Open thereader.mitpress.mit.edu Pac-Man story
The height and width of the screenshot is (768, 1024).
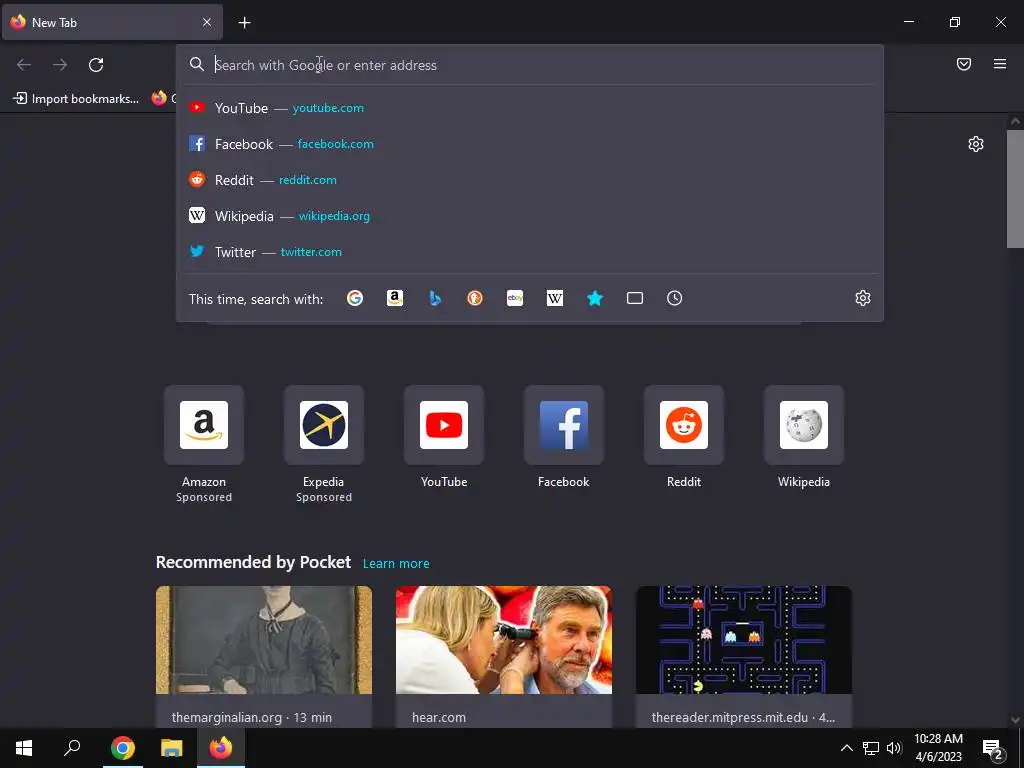tap(744, 656)
